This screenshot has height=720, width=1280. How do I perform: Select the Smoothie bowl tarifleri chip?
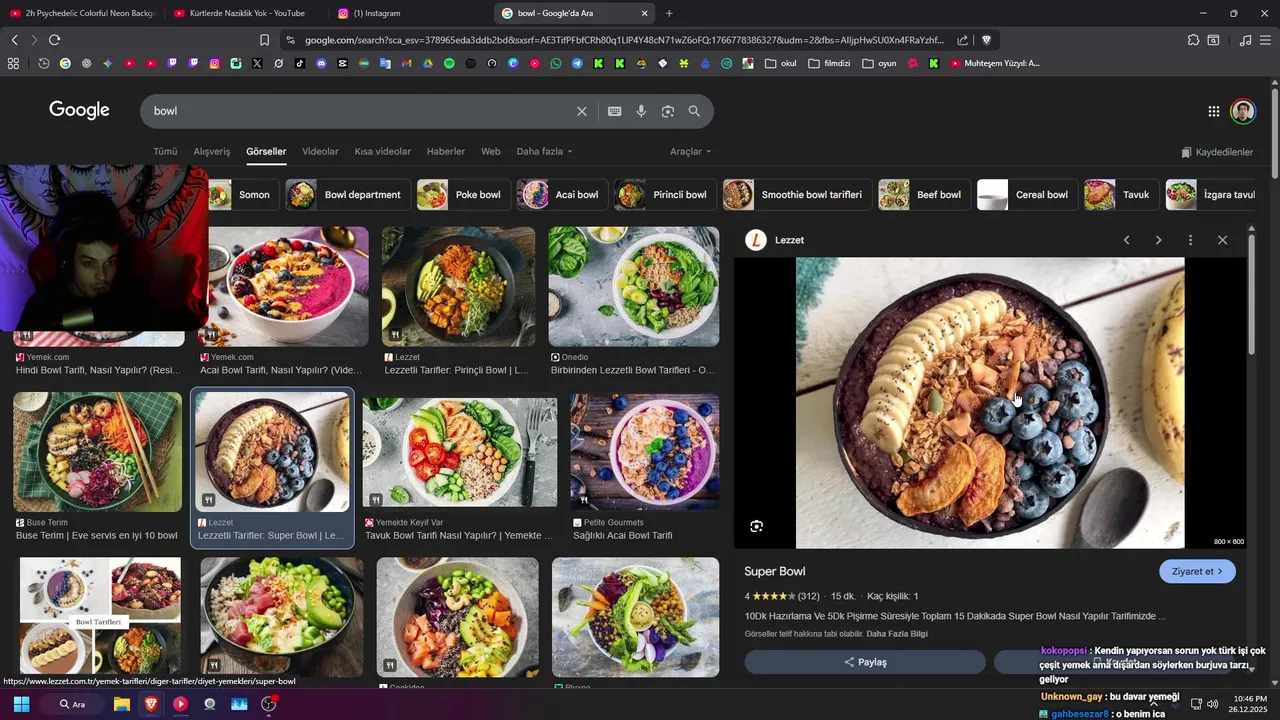[796, 195]
